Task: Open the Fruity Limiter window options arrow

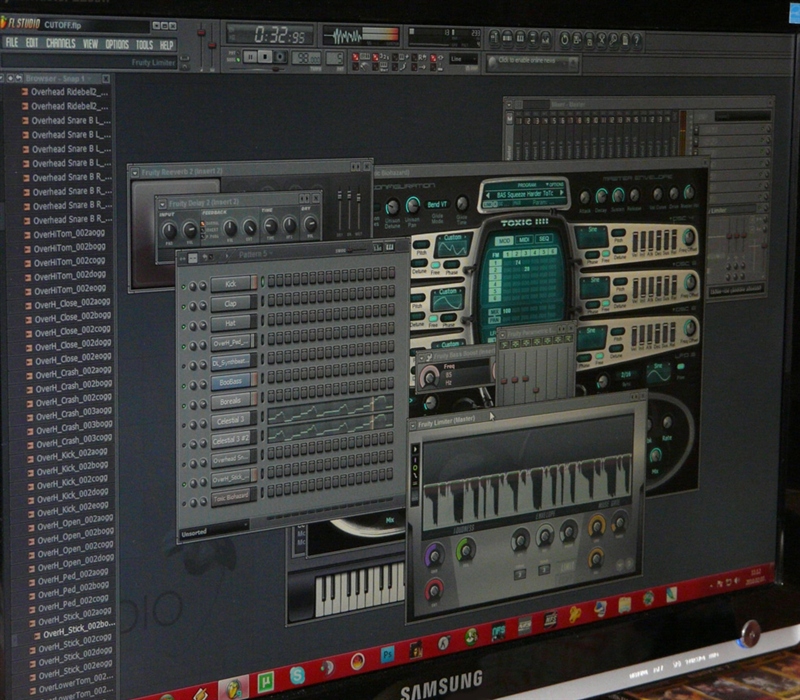Action: pyautogui.click(x=415, y=426)
